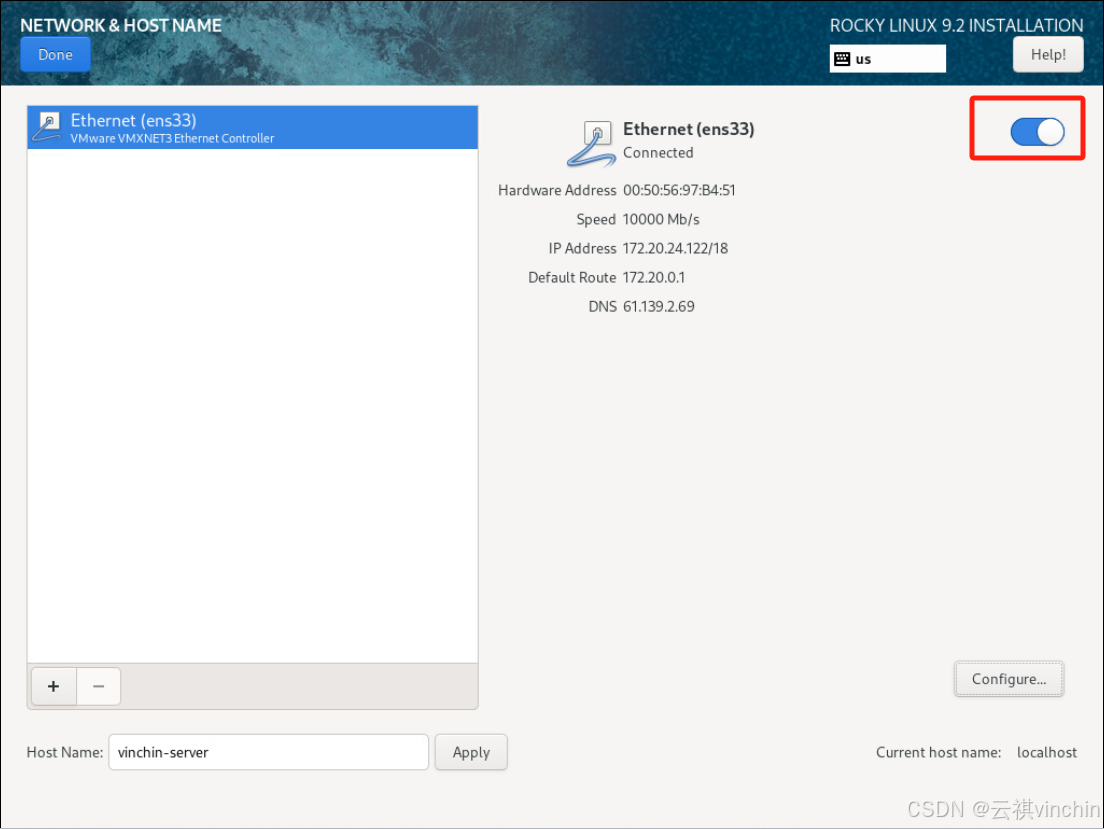This screenshot has height=829, width=1104.
Task: Click the Default Route value 172.20.0.1
Action: (x=653, y=278)
